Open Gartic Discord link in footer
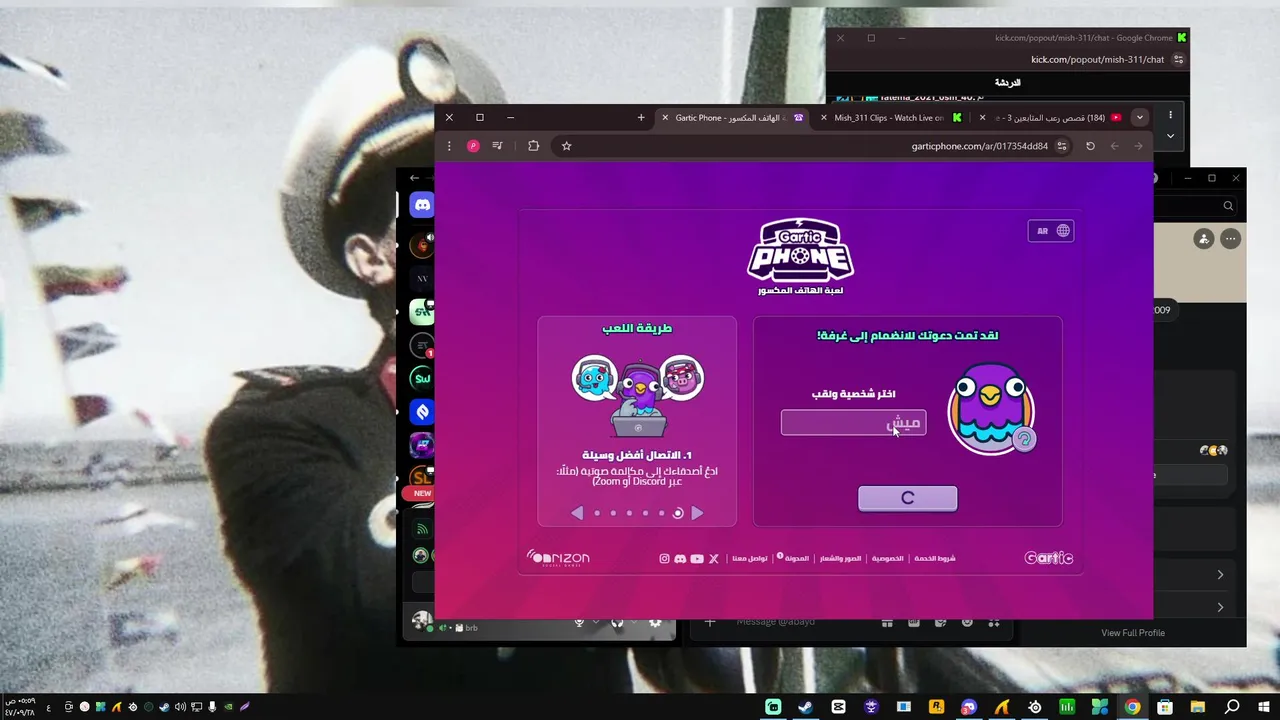The width and height of the screenshot is (1280, 720). pyautogui.click(x=680, y=558)
